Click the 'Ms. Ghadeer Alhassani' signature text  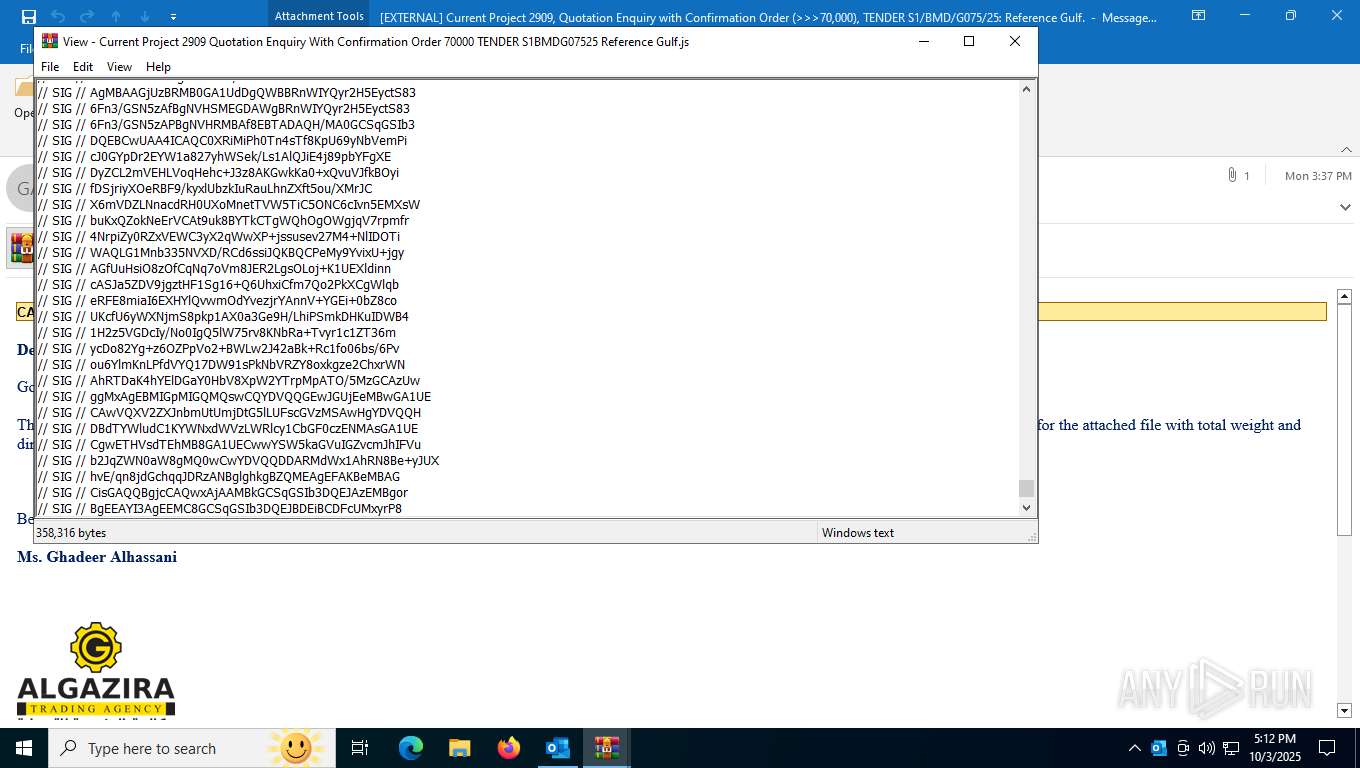coord(97,557)
